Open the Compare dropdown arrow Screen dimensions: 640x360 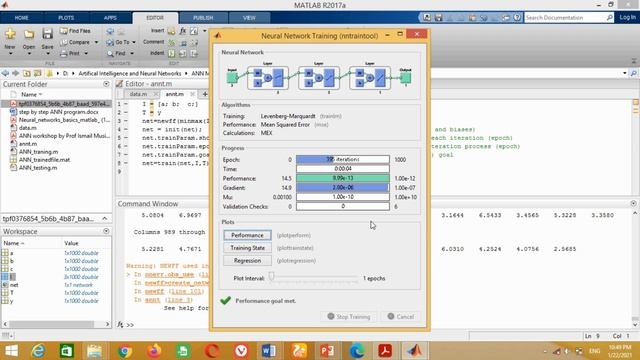coord(96,42)
